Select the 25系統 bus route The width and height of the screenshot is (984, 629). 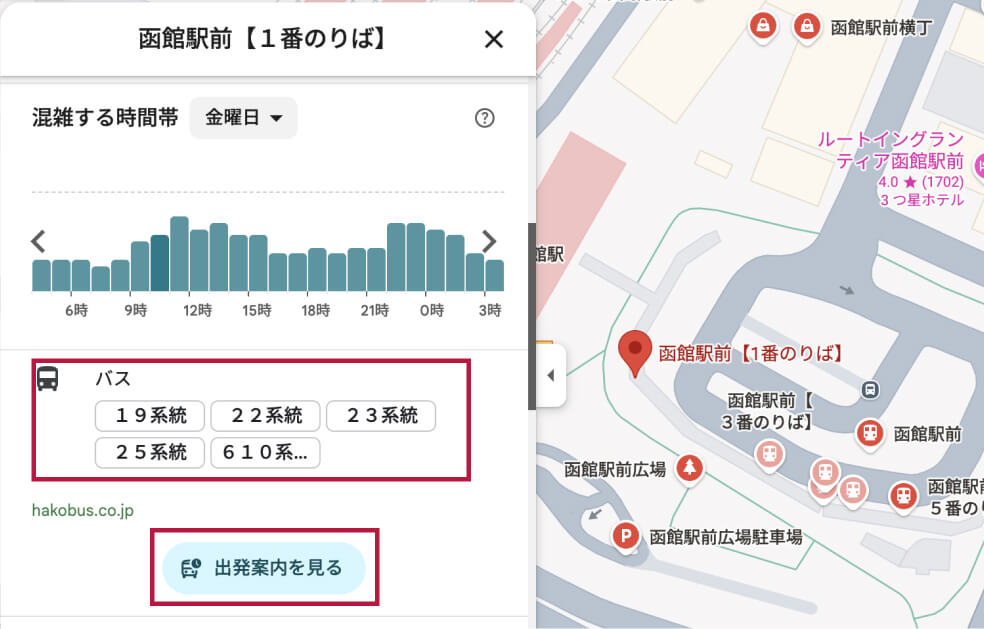tap(150, 453)
